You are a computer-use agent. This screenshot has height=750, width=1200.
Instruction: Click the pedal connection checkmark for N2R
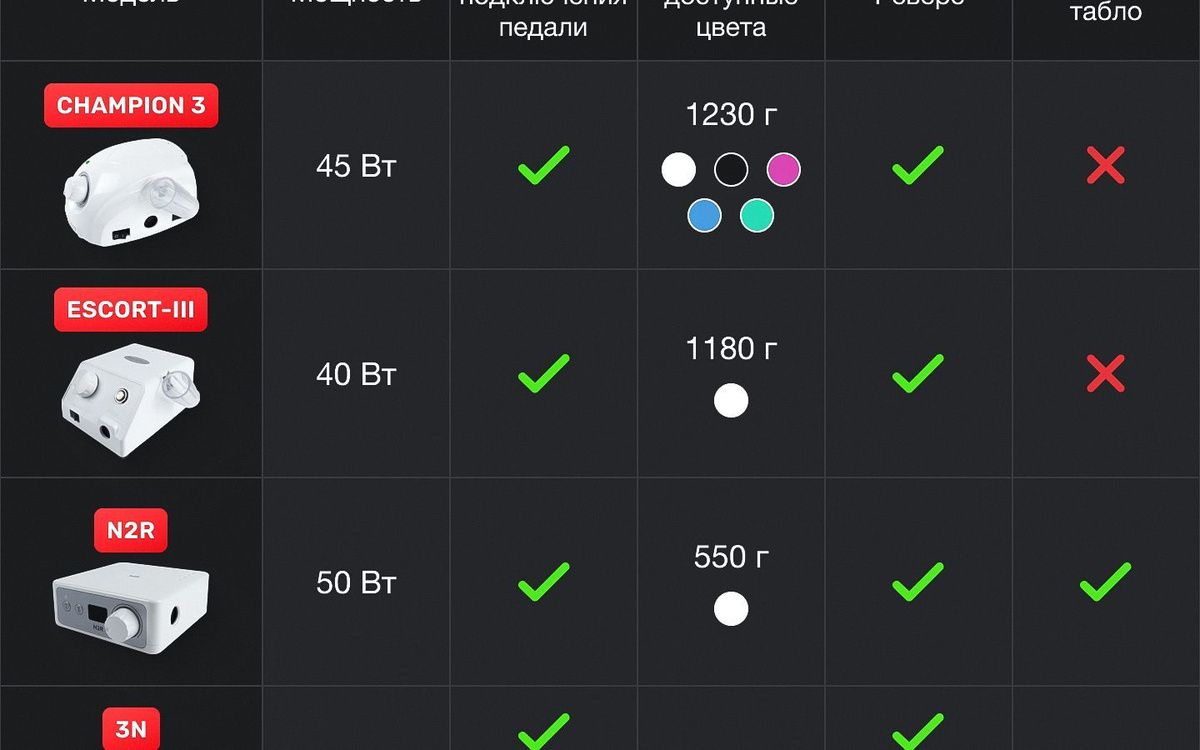(543, 581)
